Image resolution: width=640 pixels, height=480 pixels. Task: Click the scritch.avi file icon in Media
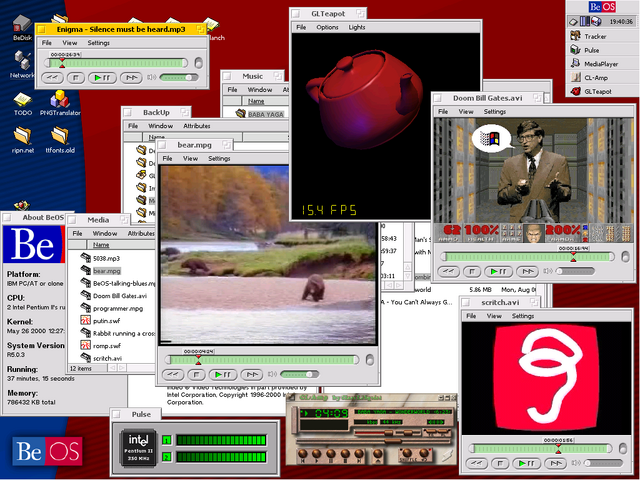click(86, 358)
